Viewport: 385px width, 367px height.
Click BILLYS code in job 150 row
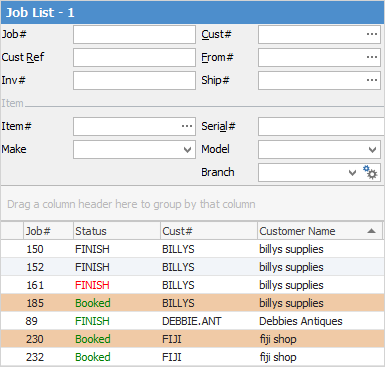point(178,249)
